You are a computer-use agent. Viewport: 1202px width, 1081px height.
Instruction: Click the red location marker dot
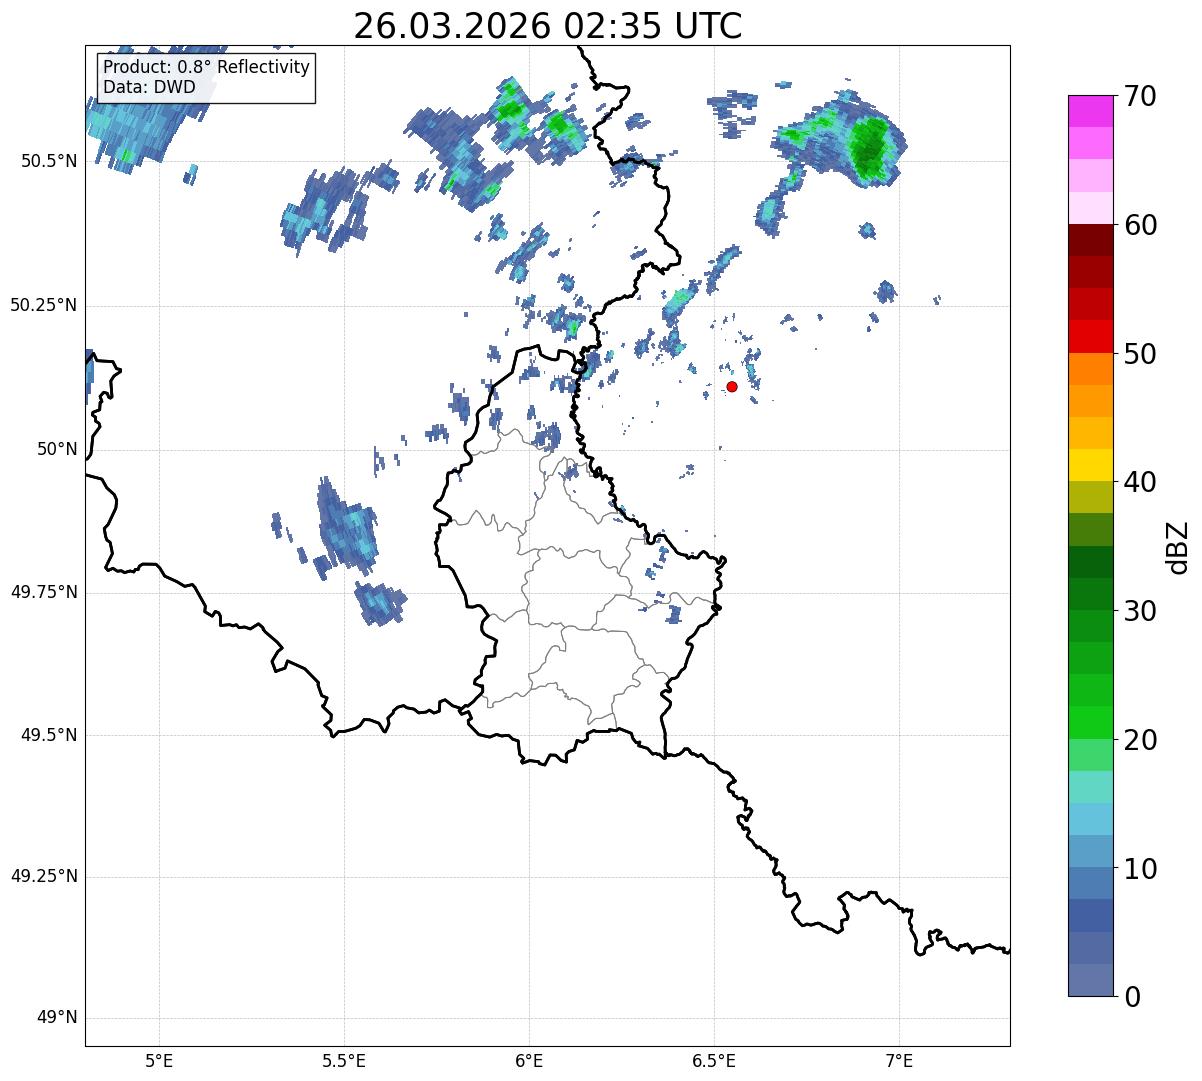point(732,386)
